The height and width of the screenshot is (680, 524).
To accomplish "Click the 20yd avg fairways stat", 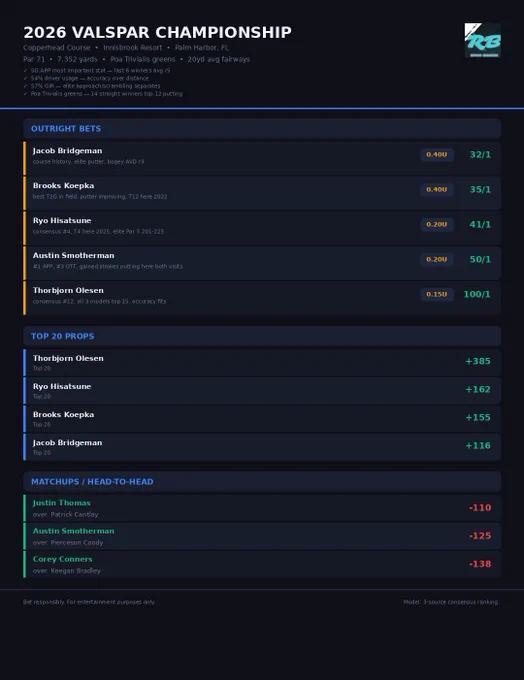I will 219,59.
